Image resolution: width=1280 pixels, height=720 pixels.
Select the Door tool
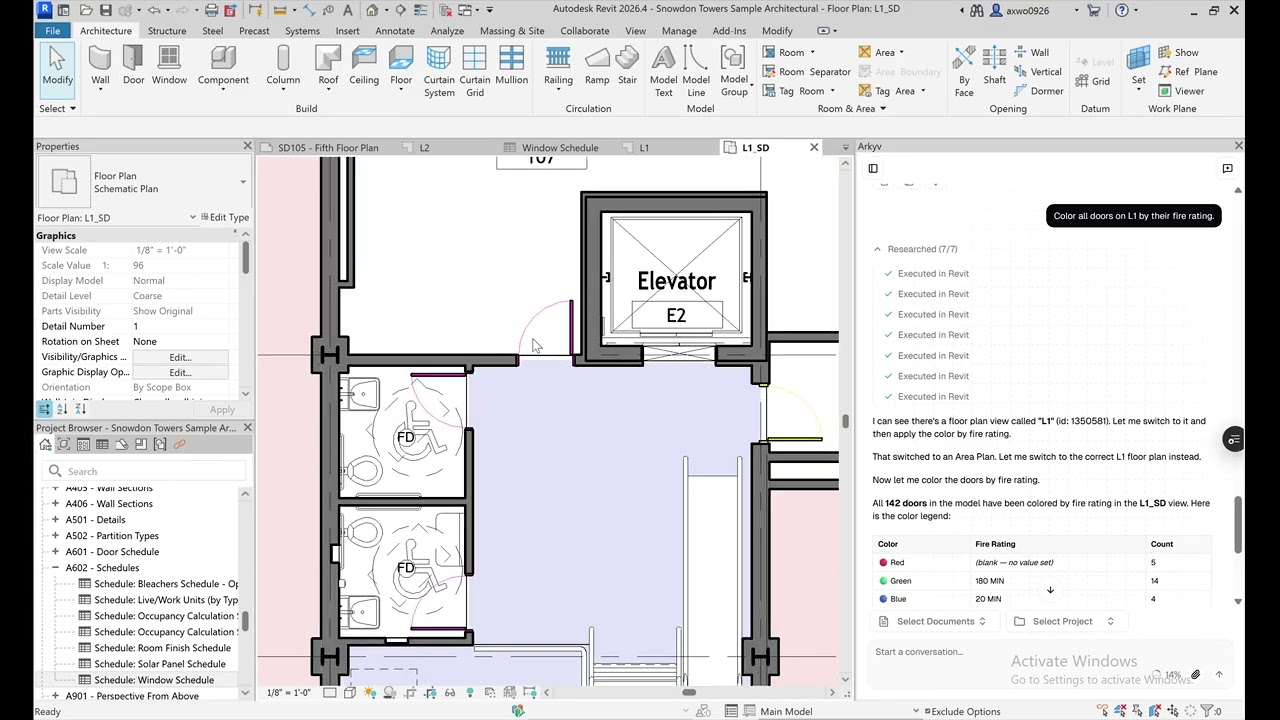pos(133,66)
